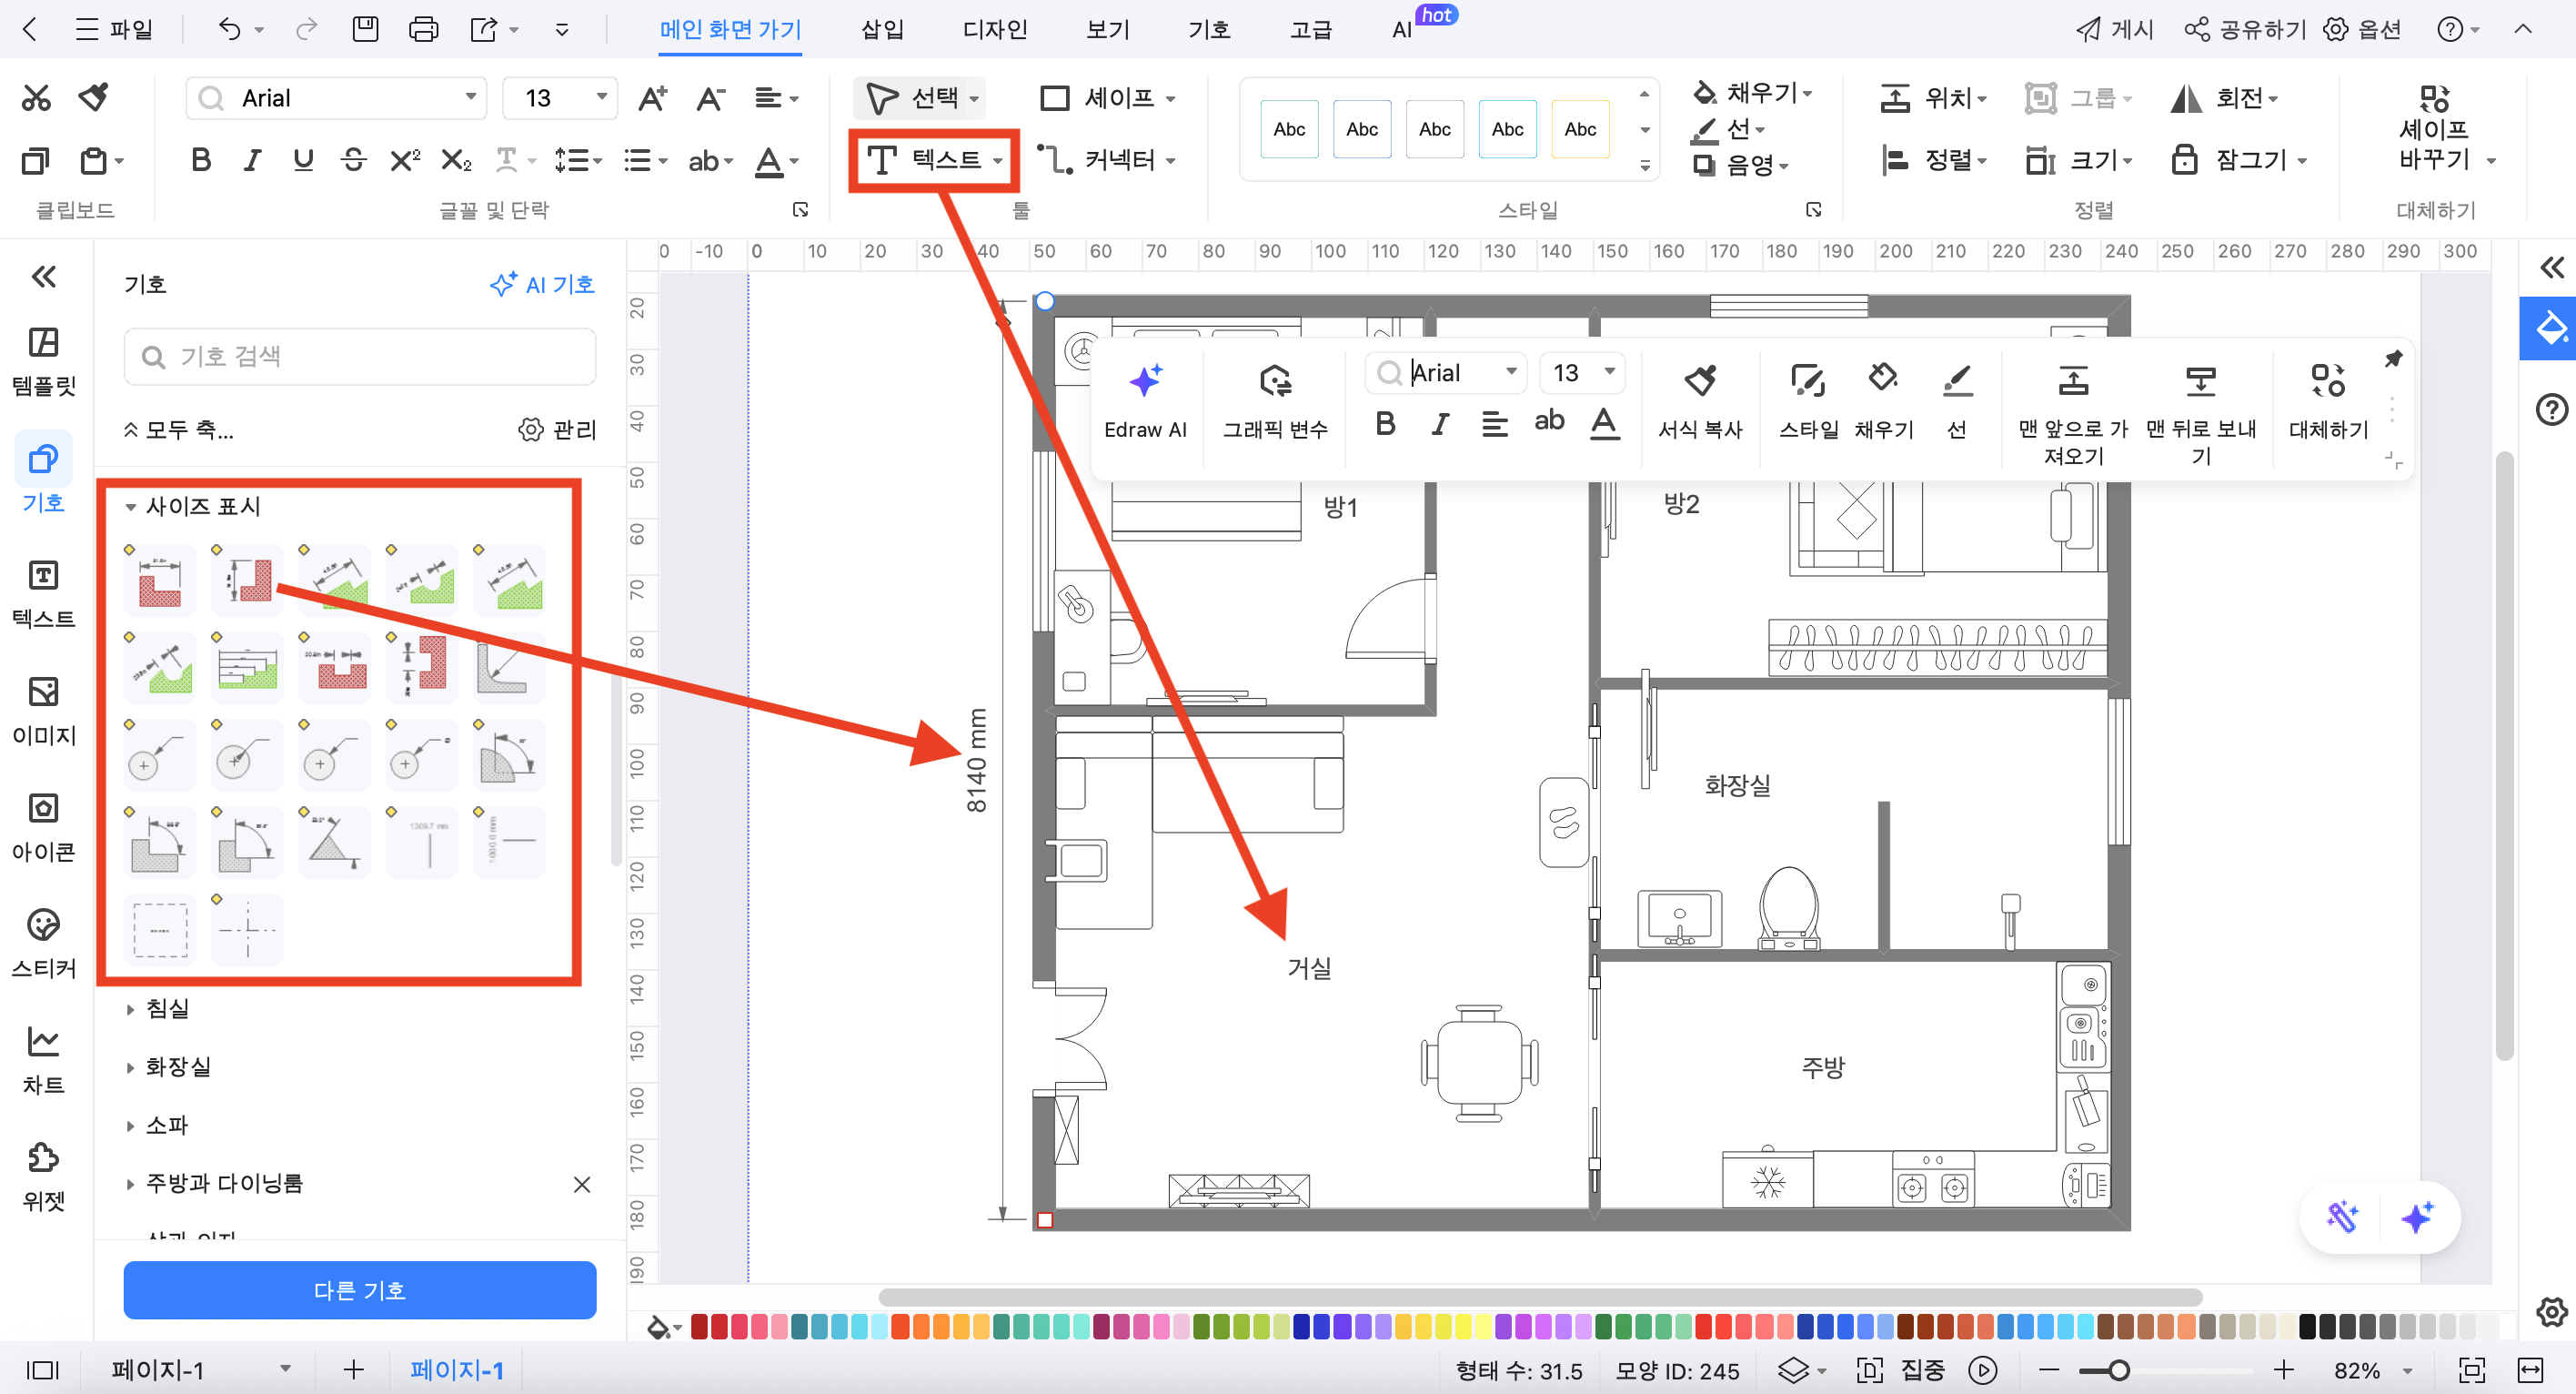Open the 아이콘 sidebar panel
Screen dimensions: 2576x1394
click(43, 827)
